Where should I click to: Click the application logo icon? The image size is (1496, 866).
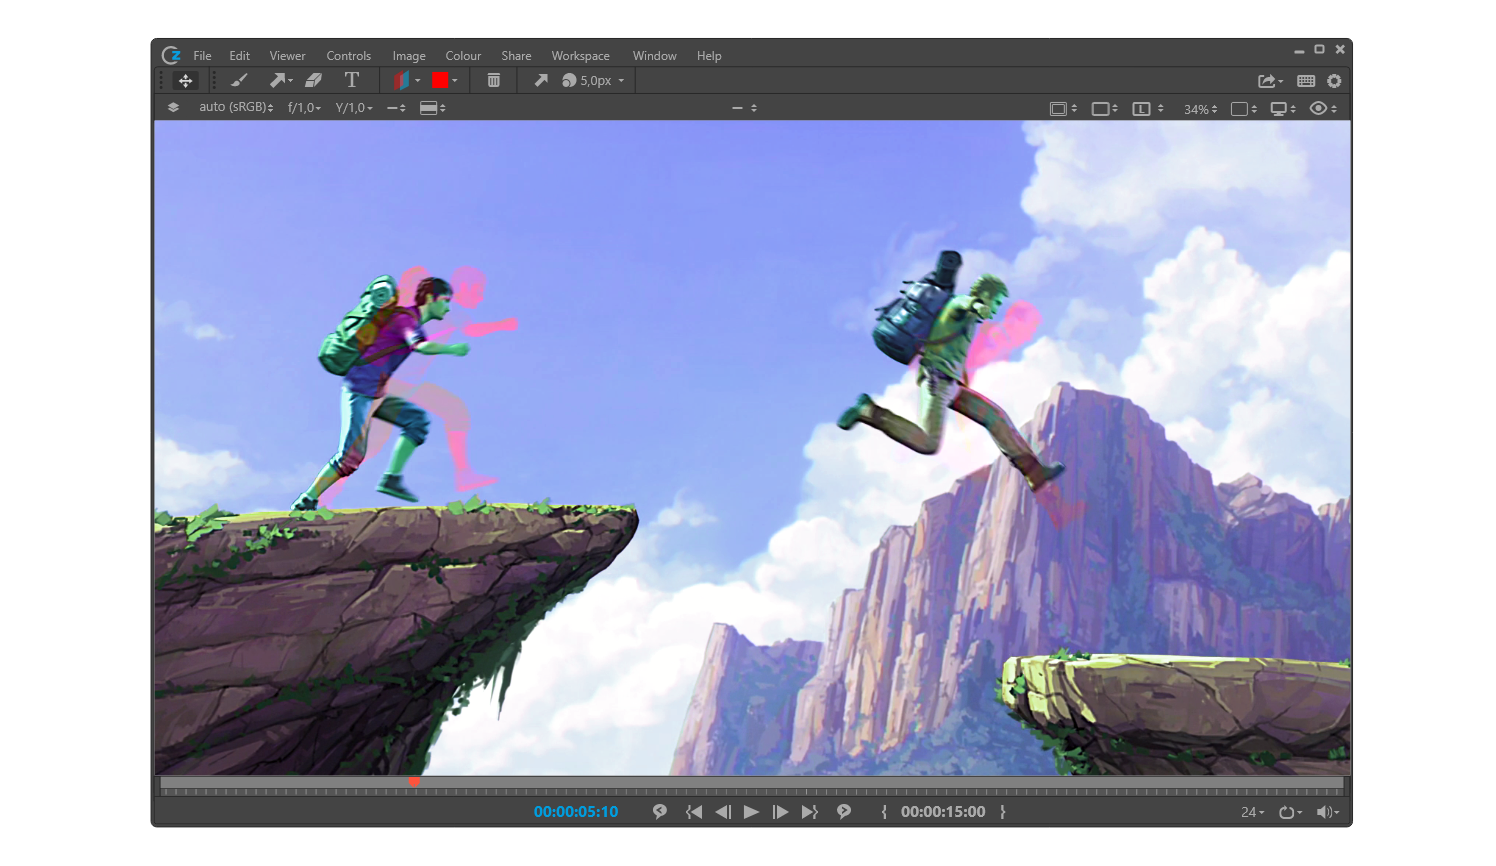pyautogui.click(x=171, y=55)
